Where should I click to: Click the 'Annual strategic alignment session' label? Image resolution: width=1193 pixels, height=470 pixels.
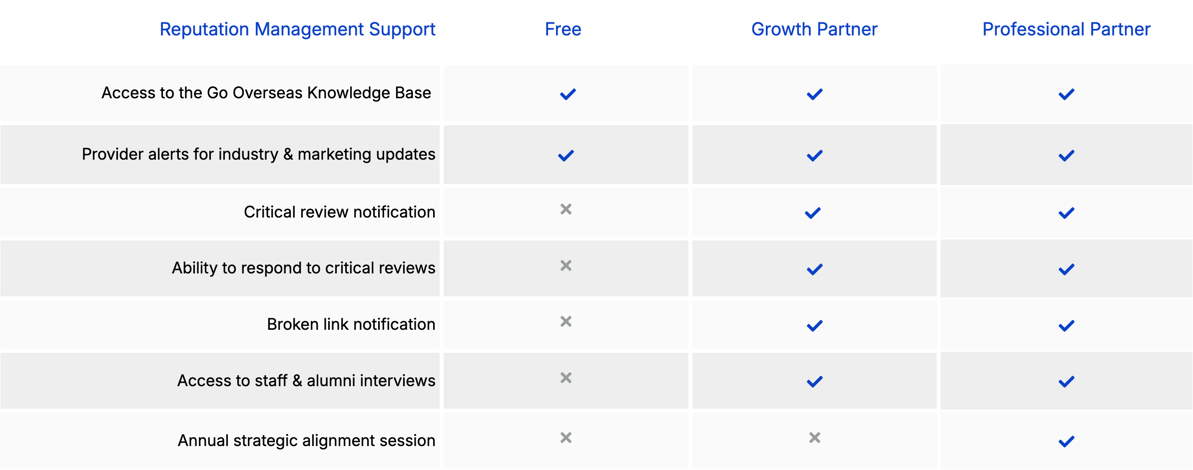(306, 441)
